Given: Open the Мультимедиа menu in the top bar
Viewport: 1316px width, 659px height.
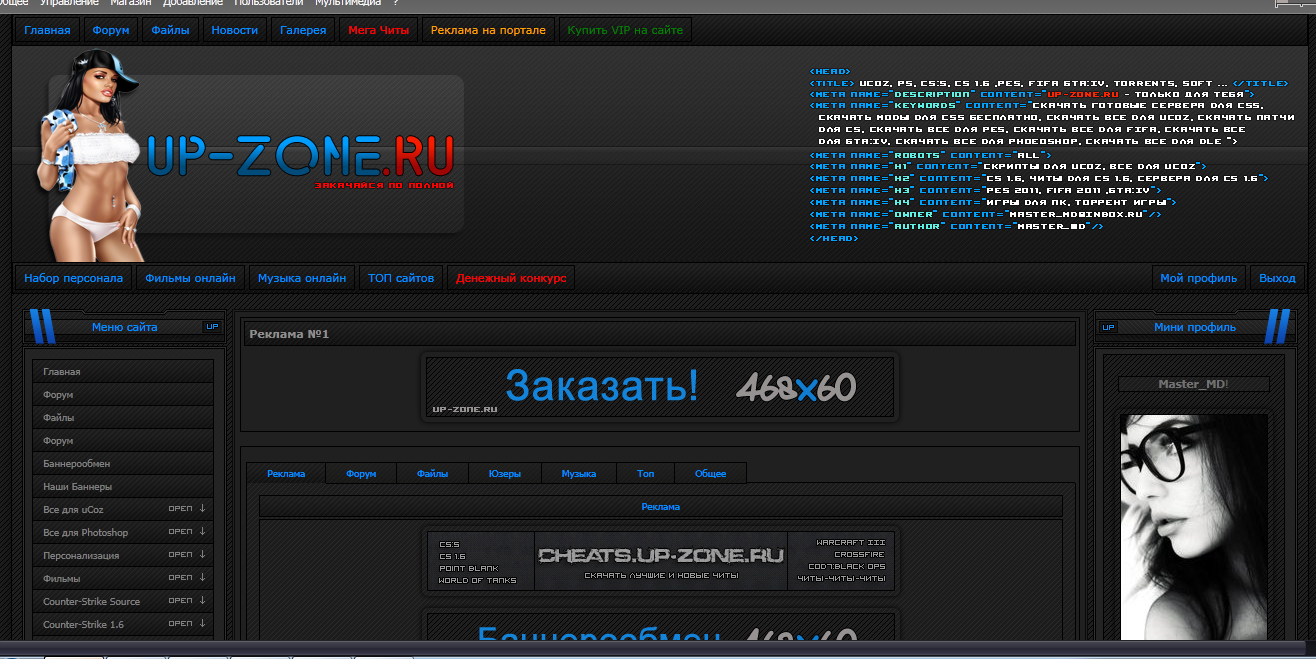Looking at the screenshot, I should [347, 4].
